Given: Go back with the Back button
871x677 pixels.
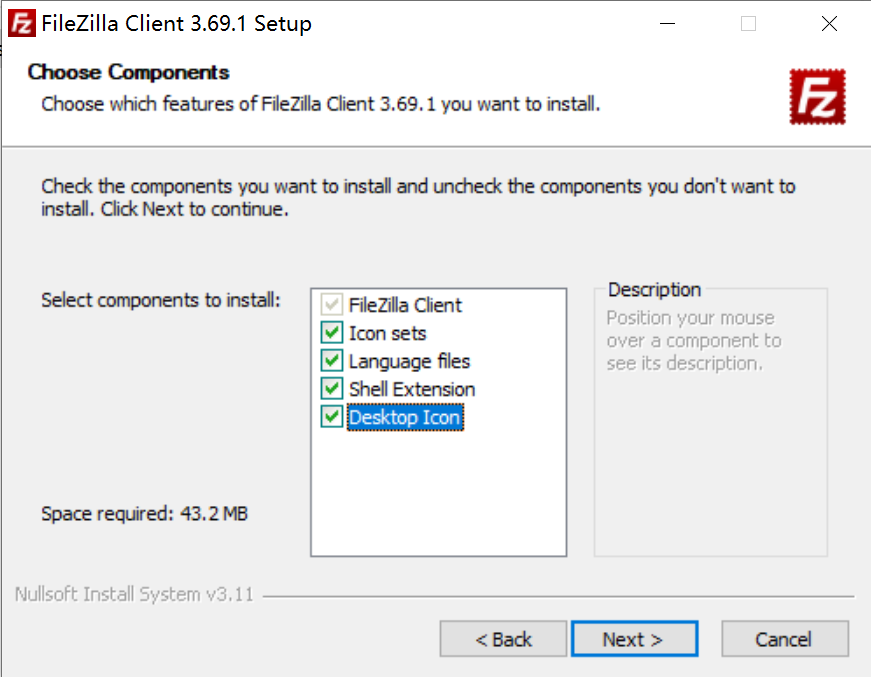Looking at the screenshot, I should pos(503,639).
